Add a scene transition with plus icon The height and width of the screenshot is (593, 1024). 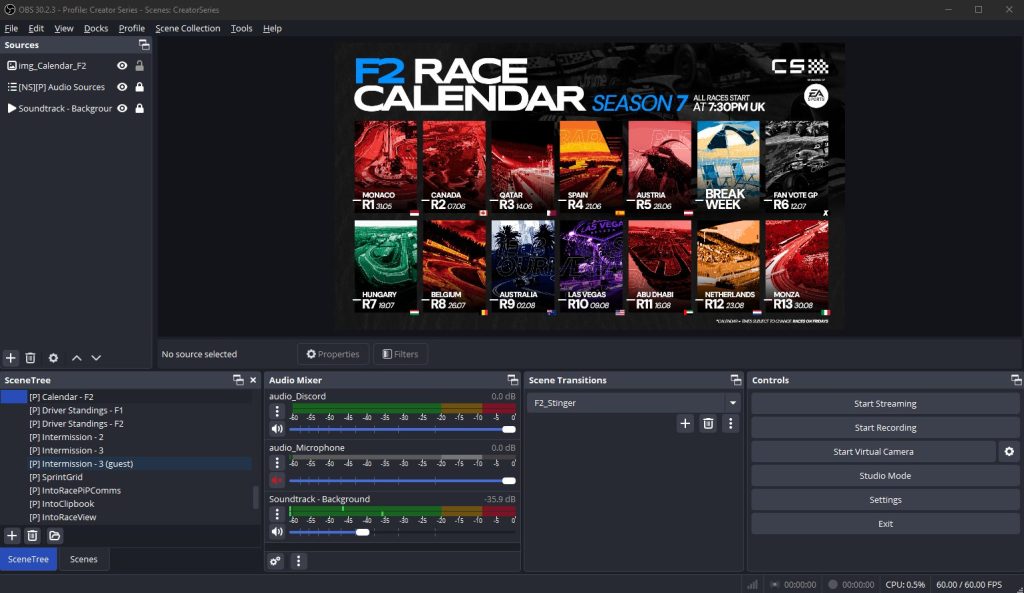685,424
